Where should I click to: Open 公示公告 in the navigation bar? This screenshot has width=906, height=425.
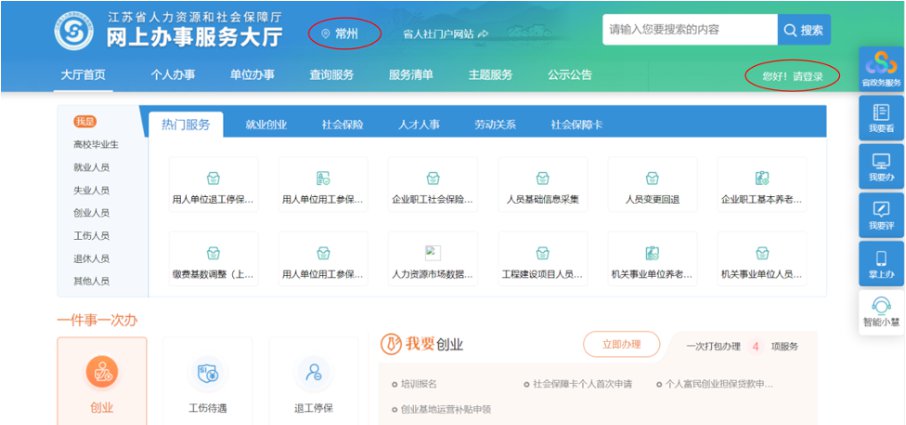click(569, 75)
